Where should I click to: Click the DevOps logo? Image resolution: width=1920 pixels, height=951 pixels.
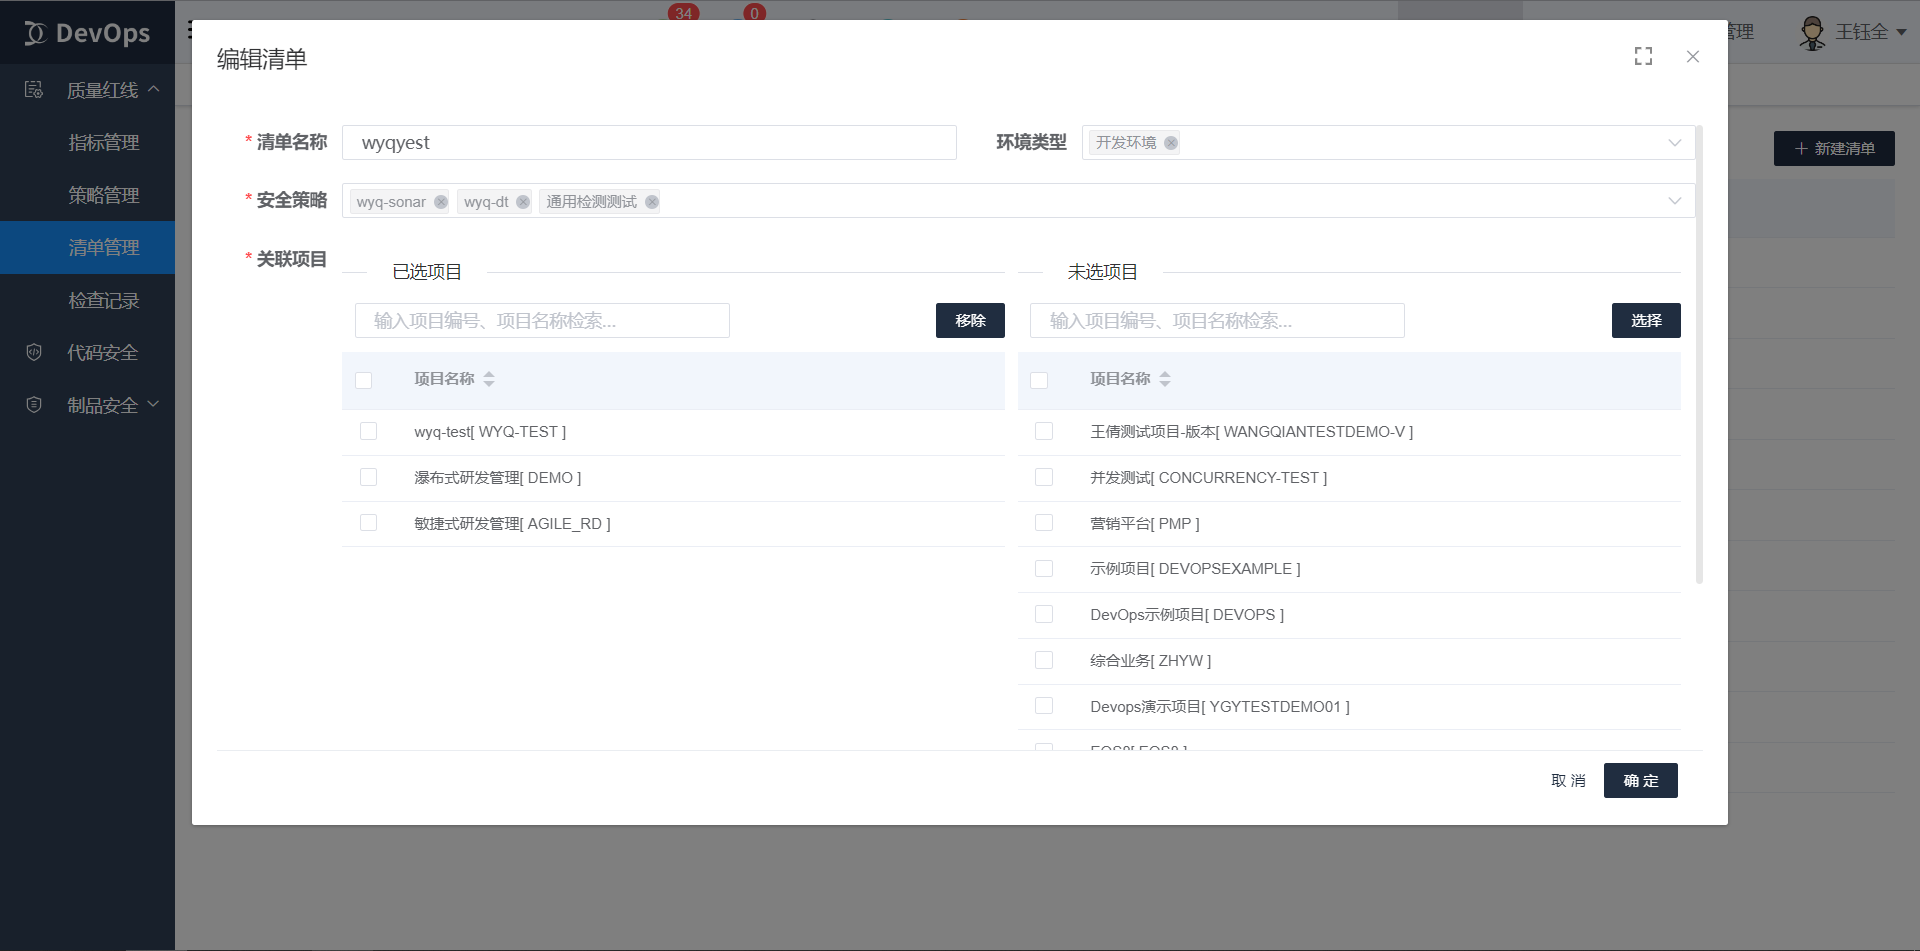tap(87, 31)
